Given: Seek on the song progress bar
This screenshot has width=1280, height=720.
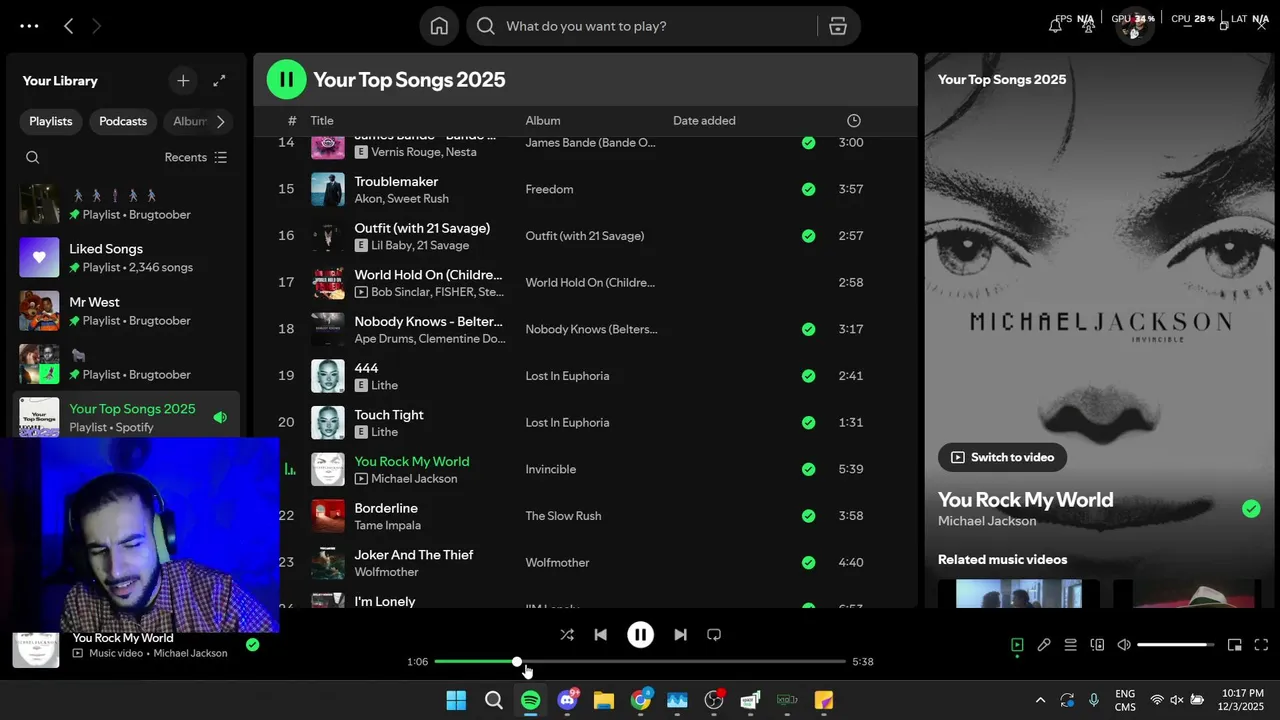Looking at the screenshot, I should point(640,662).
